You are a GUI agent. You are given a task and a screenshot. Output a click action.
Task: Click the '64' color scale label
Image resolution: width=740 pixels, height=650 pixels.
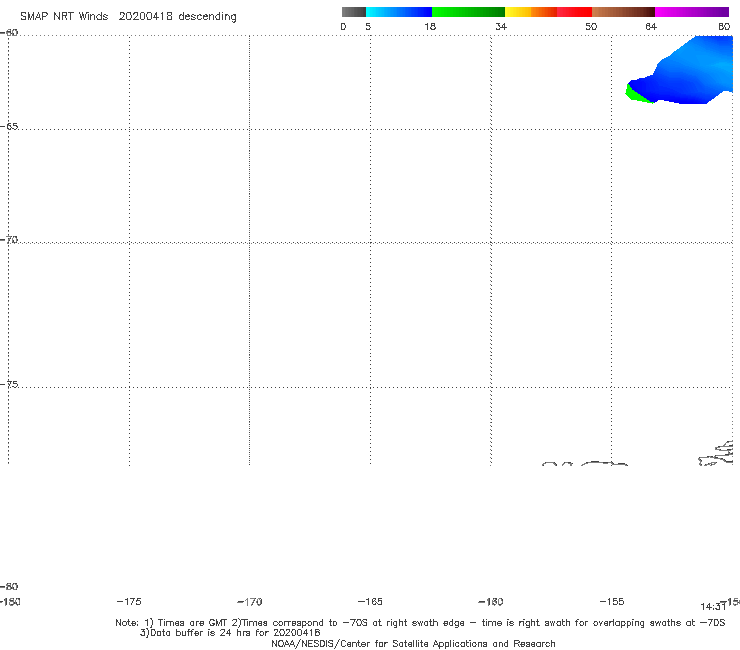(x=651, y=26)
